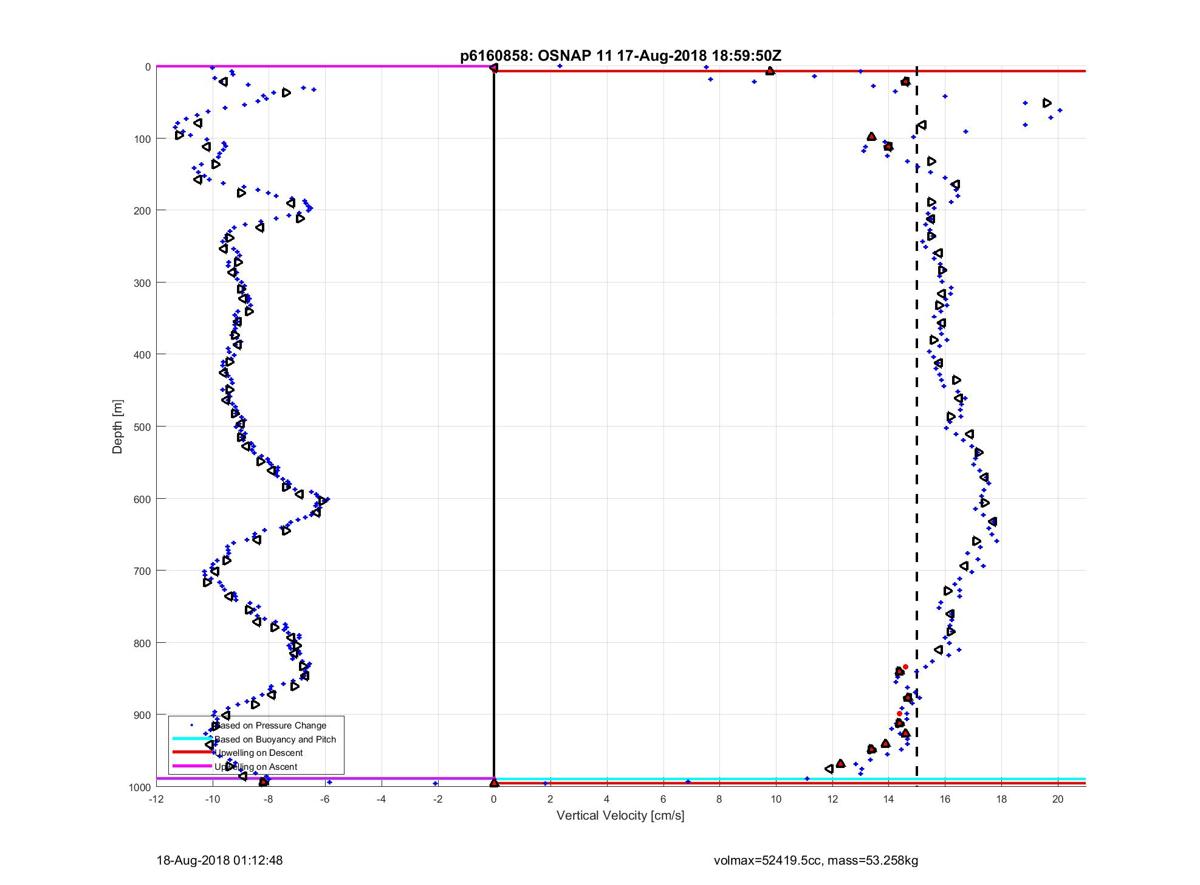The height and width of the screenshot is (885, 1200).
Task: Click the '300' depth axis tick label
Action: click(141, 283)
